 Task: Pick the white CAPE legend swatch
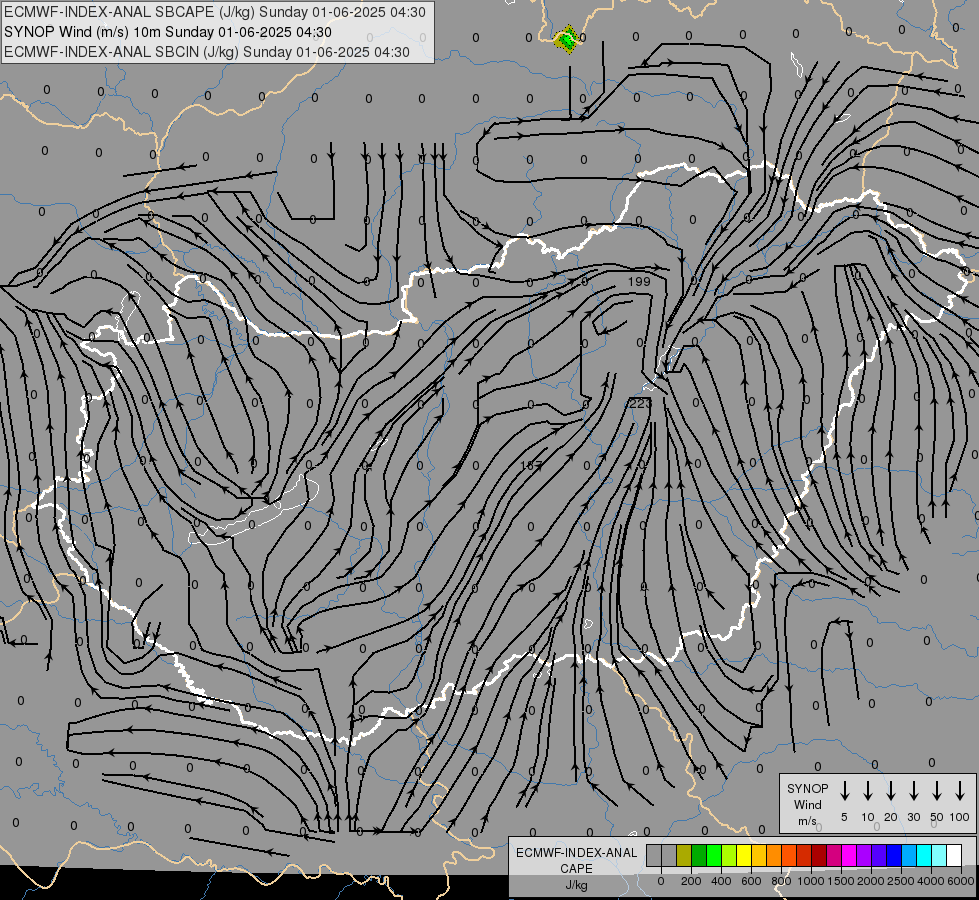(954, 855)
